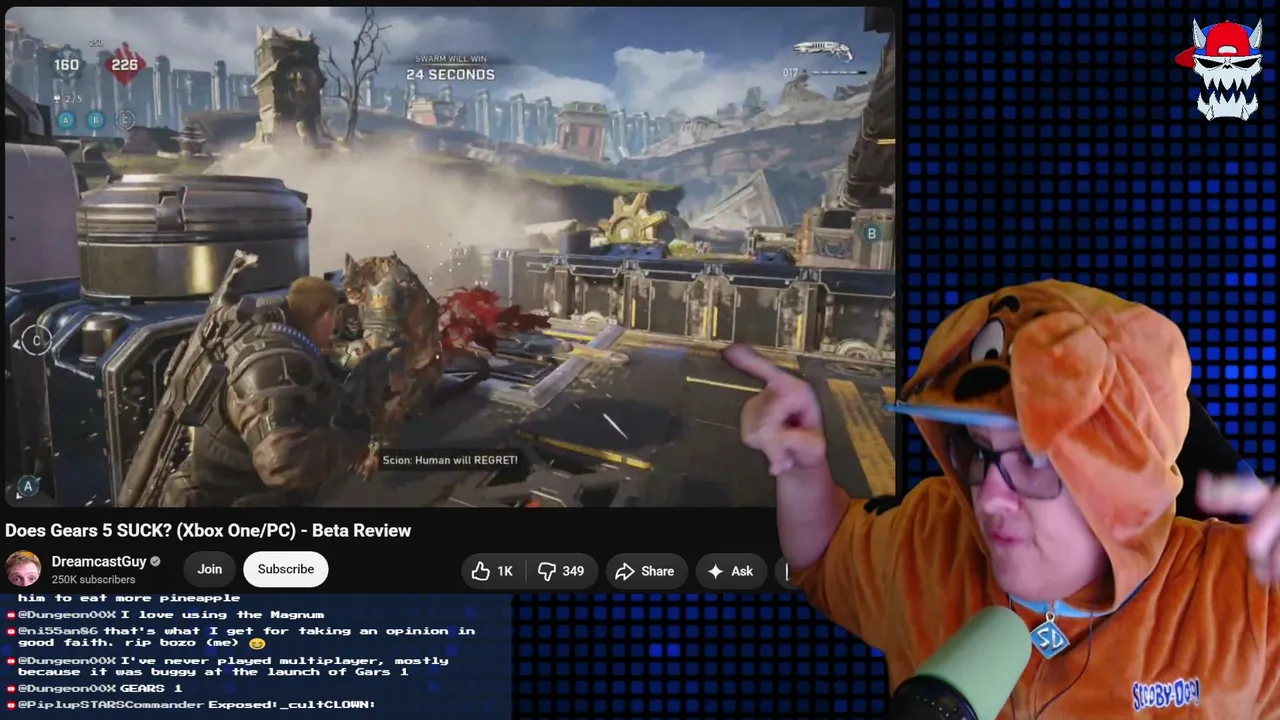The width and height of the screenshot is (1280, 720).
Task: Open the Share dialog for the video
Action: pos(646,571)
